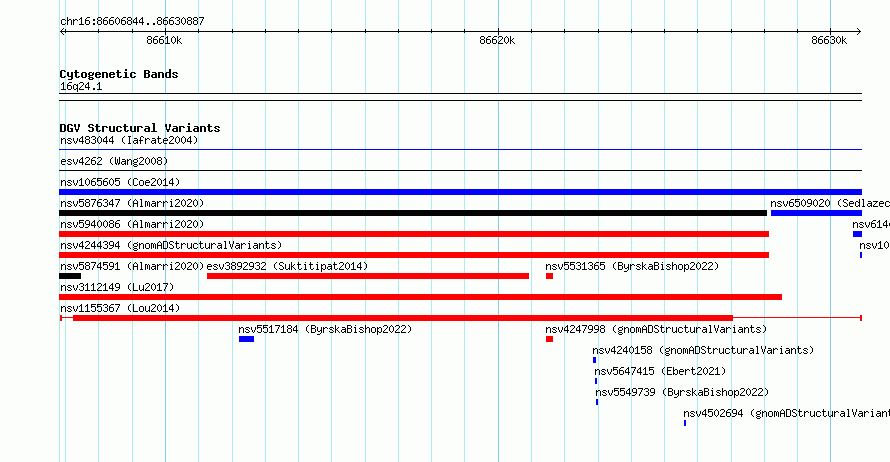Viewport: 890px width, 462px height.
Task: Select the nsv4244394 gnomADStructuralVariants label
Action: click(x=171, y=245)
